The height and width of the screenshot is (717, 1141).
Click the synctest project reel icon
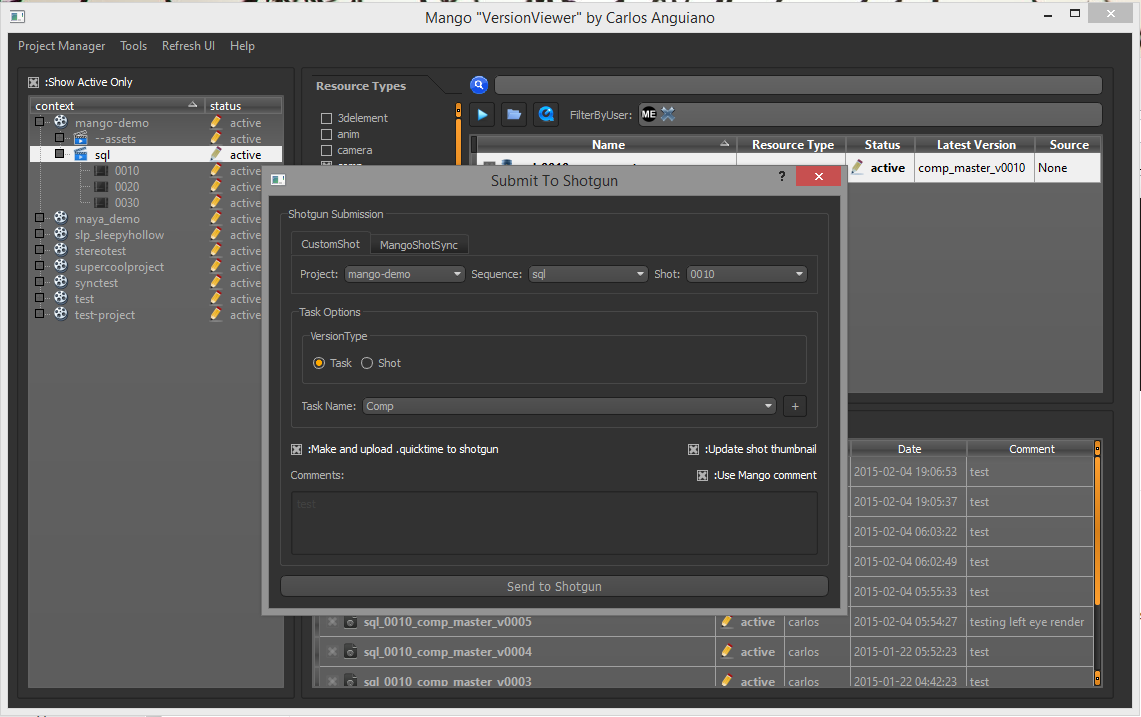coord(61,282)
